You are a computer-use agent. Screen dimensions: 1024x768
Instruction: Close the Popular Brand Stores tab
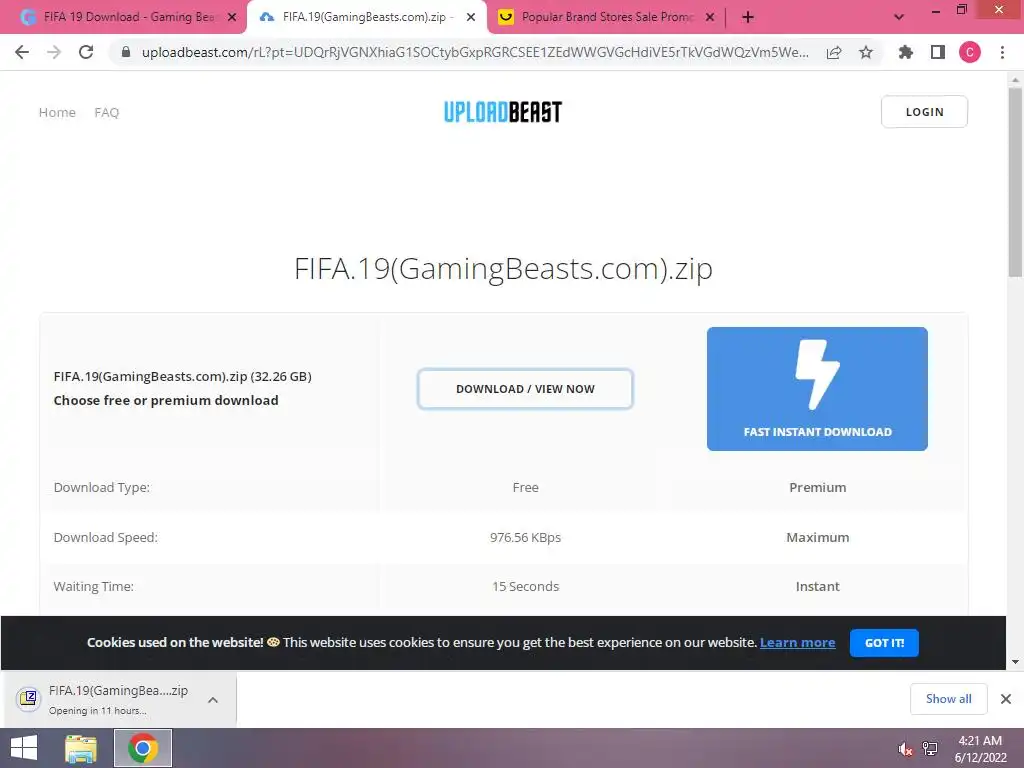pos(710,18)
